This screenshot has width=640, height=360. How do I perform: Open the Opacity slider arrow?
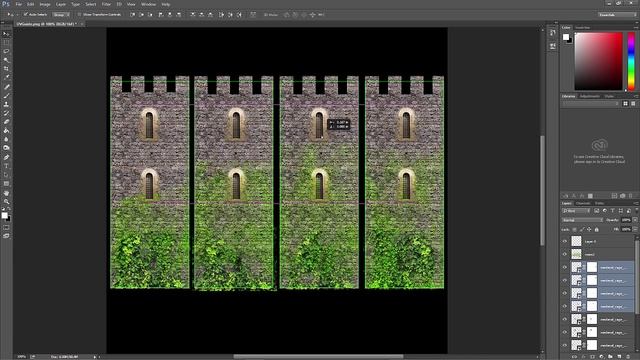click(635, 220)
